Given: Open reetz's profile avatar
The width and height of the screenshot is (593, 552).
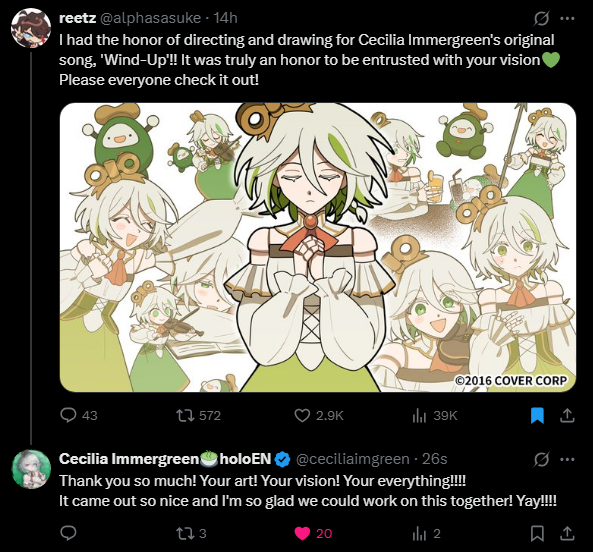Looking at the screenshot, I should (31, 28).
